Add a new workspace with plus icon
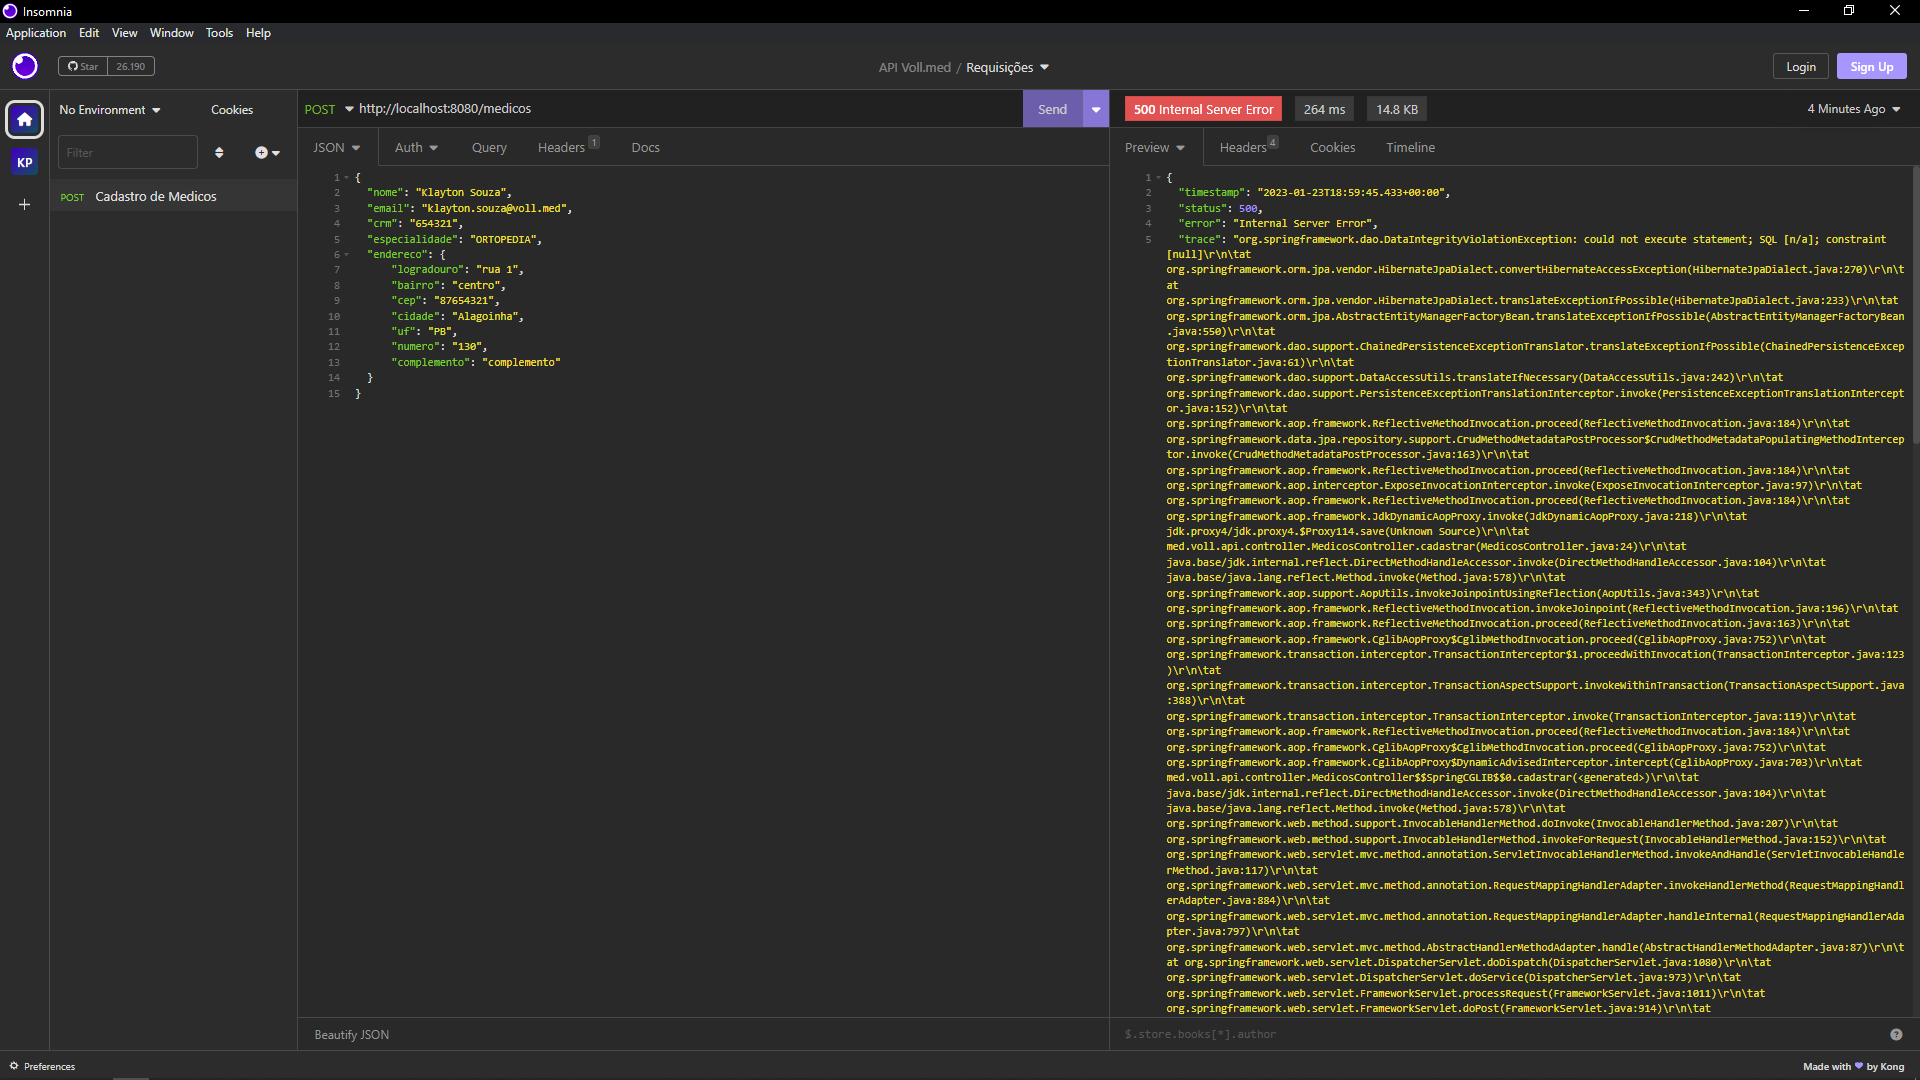Screen dimensions: 1920x1080 (x=25, y=205)
